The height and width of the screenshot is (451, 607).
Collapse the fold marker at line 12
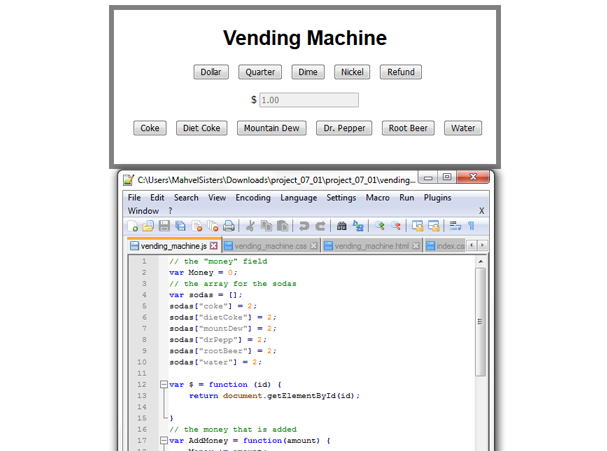163,384
